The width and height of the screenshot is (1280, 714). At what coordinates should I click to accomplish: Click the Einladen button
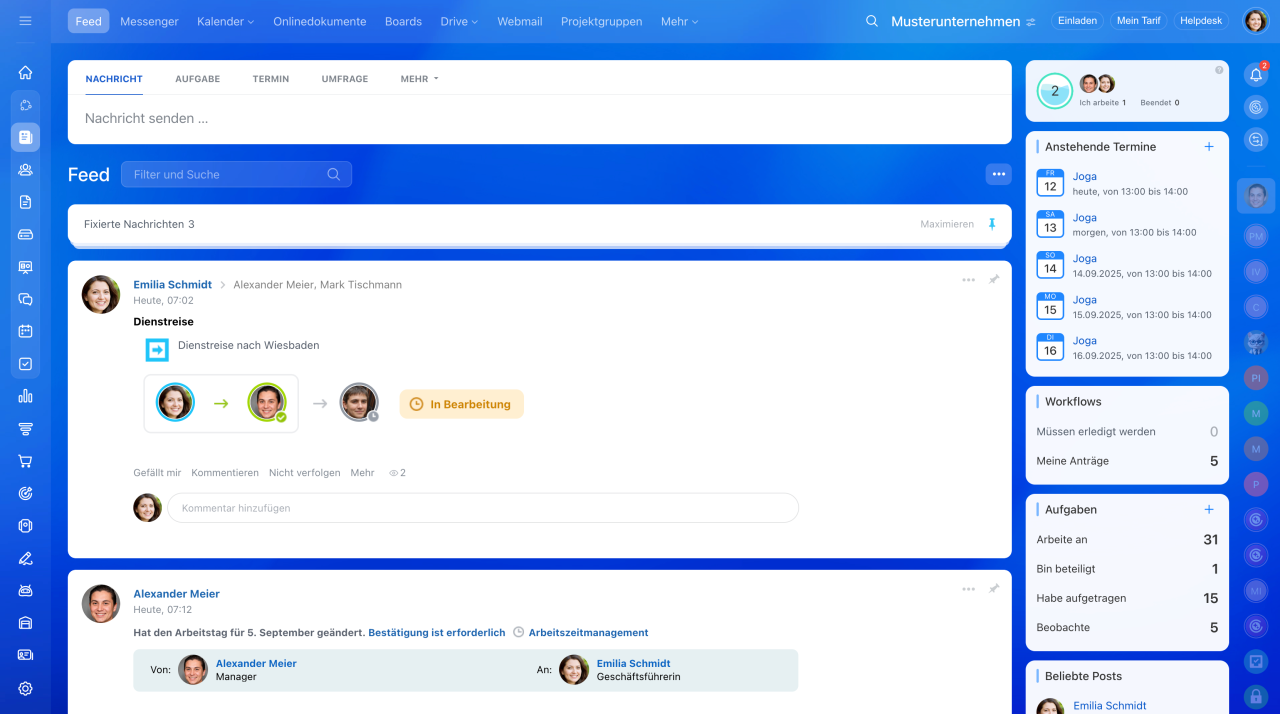1077,21
